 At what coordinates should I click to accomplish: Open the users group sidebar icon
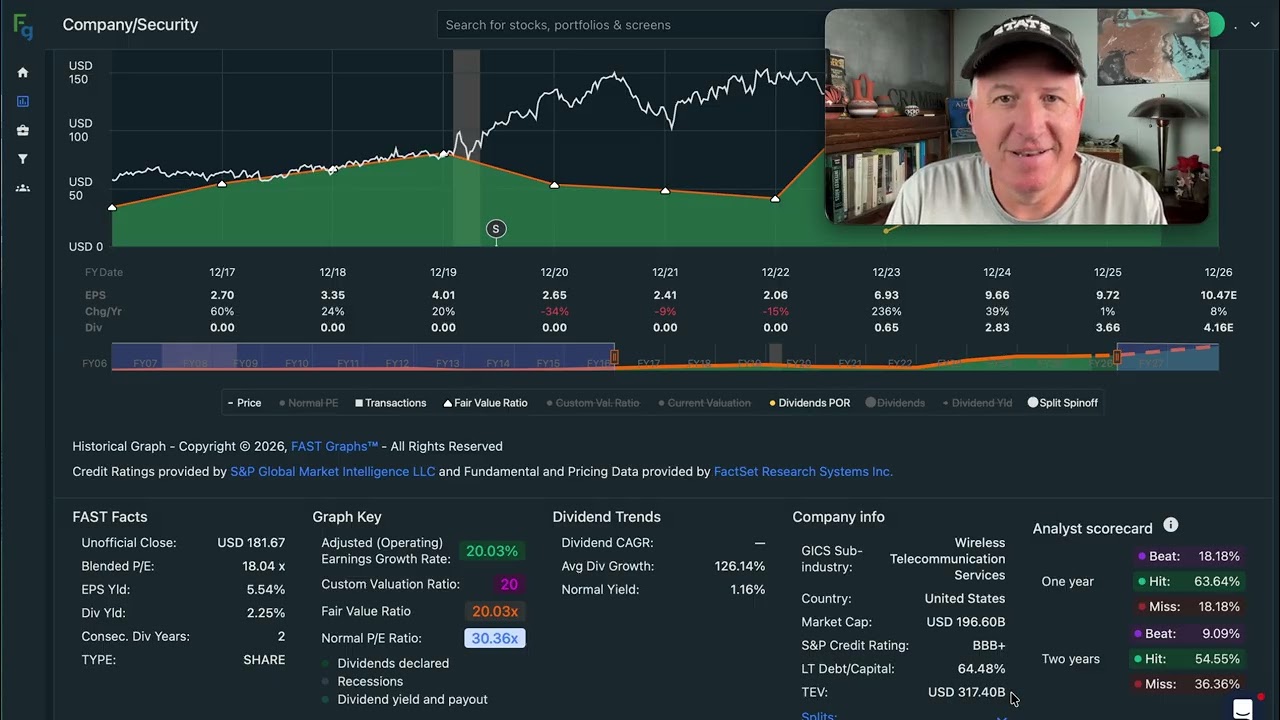pyautogui.click(x=23, y=188)
